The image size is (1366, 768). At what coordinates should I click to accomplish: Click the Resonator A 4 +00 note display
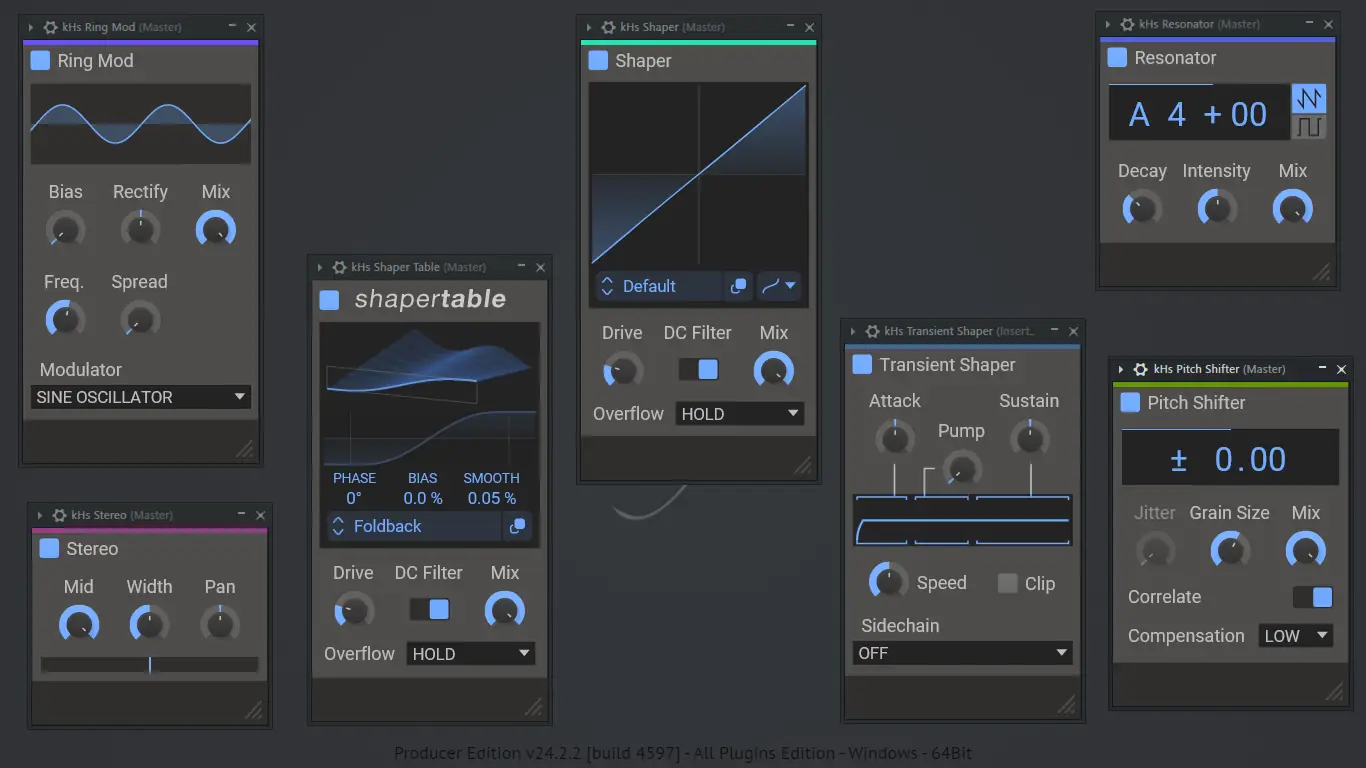click(1199, 113)
